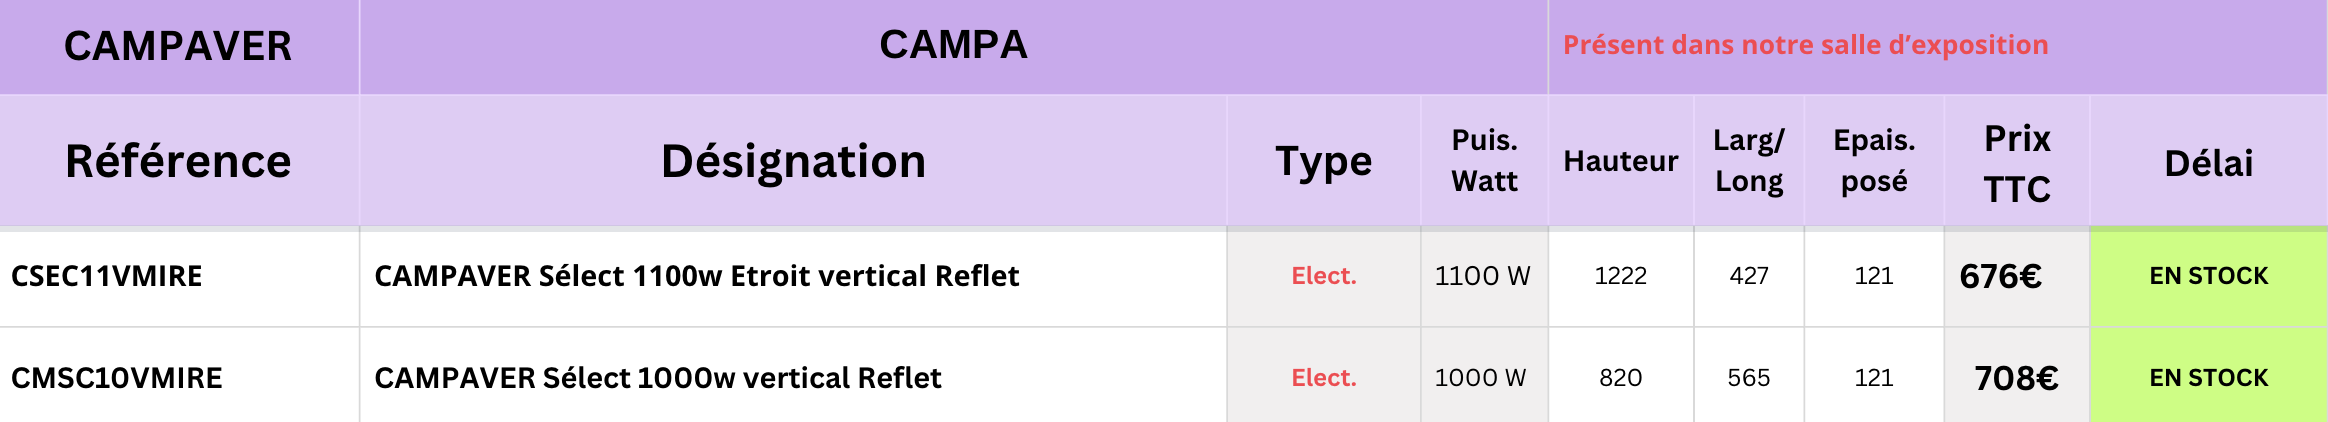Click the Puis. Watt column header
The width and height of the screenshot is (2328, 422).
point(1484,161)
